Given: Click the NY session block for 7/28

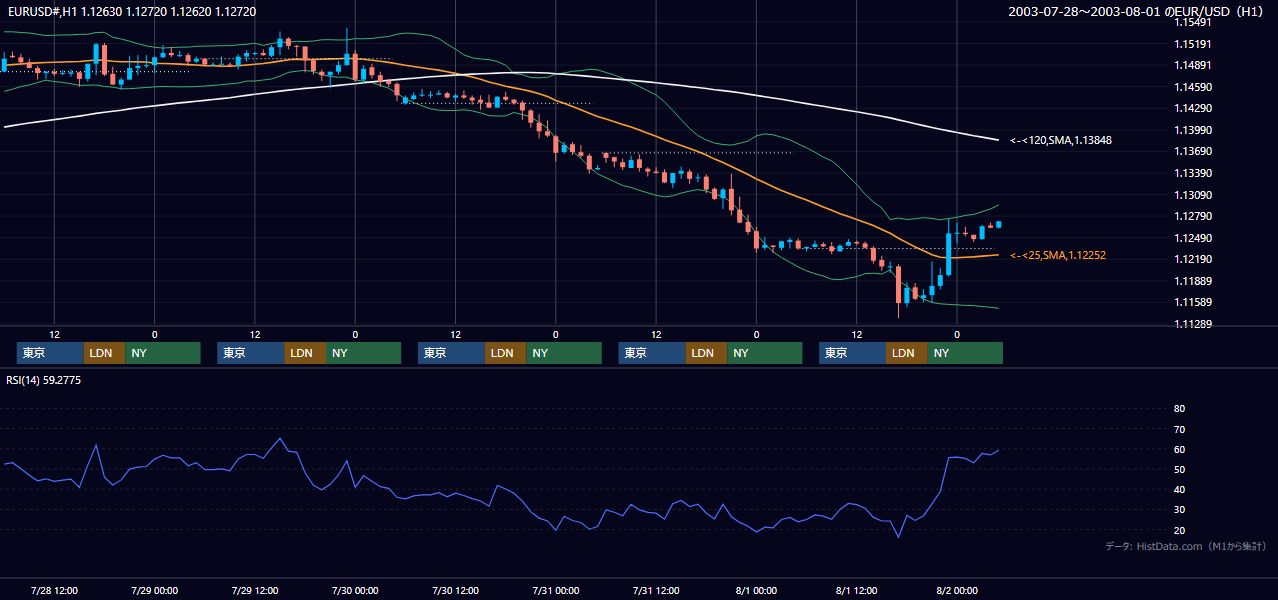Looking at the screenshot, I should 162,353.
